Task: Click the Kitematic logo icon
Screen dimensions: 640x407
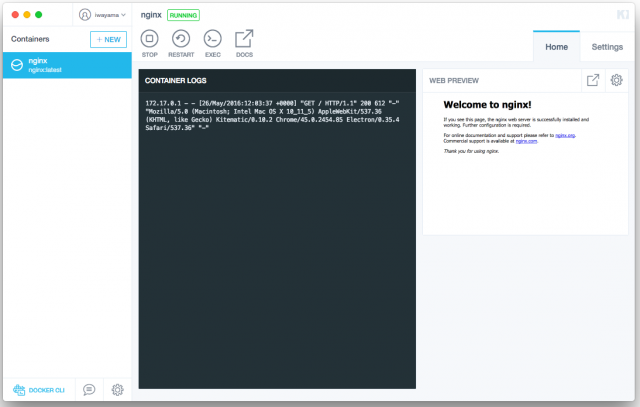Action: click(622, 15)
